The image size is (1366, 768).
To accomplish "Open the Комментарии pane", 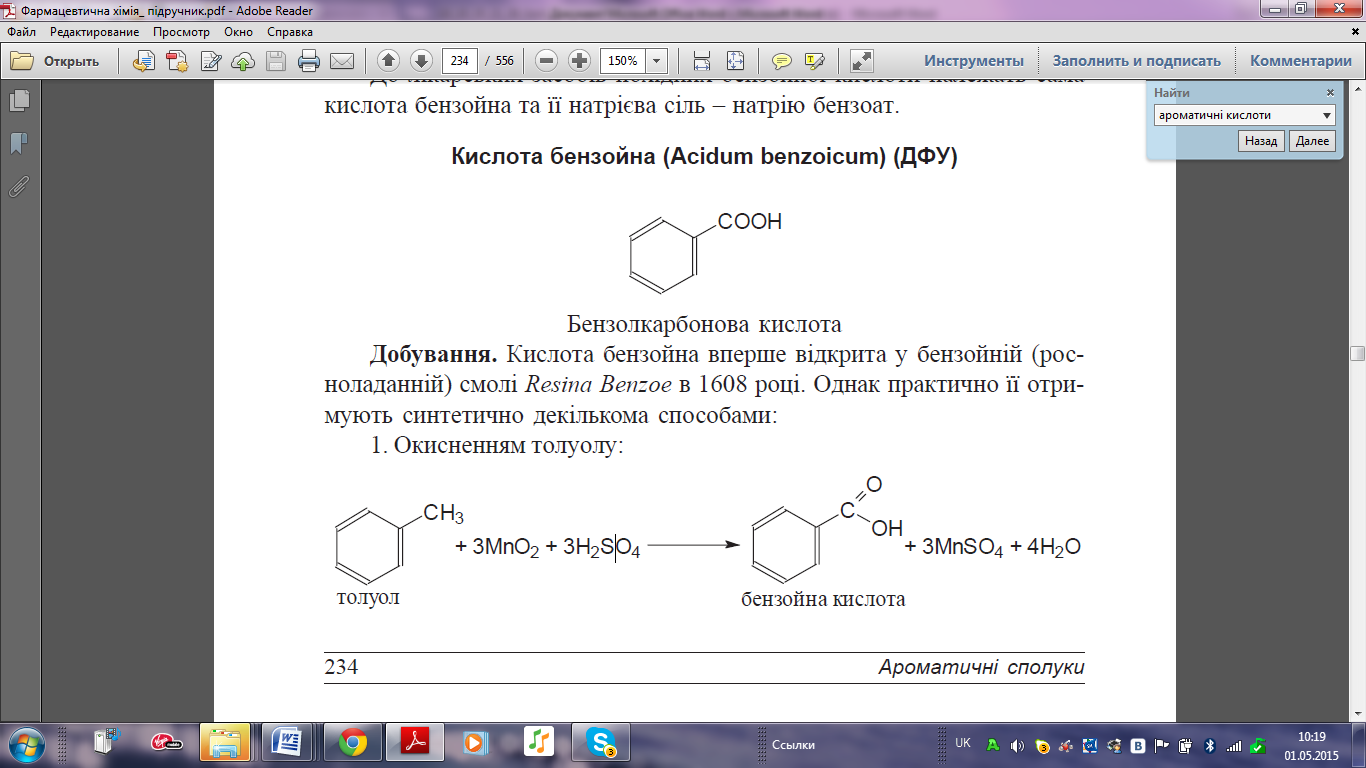I will coord(1300,61).
